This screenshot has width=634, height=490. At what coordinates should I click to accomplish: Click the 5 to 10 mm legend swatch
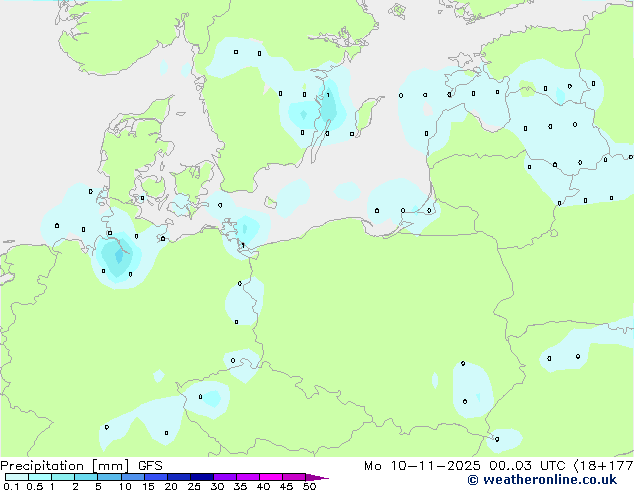coord(109,477)
